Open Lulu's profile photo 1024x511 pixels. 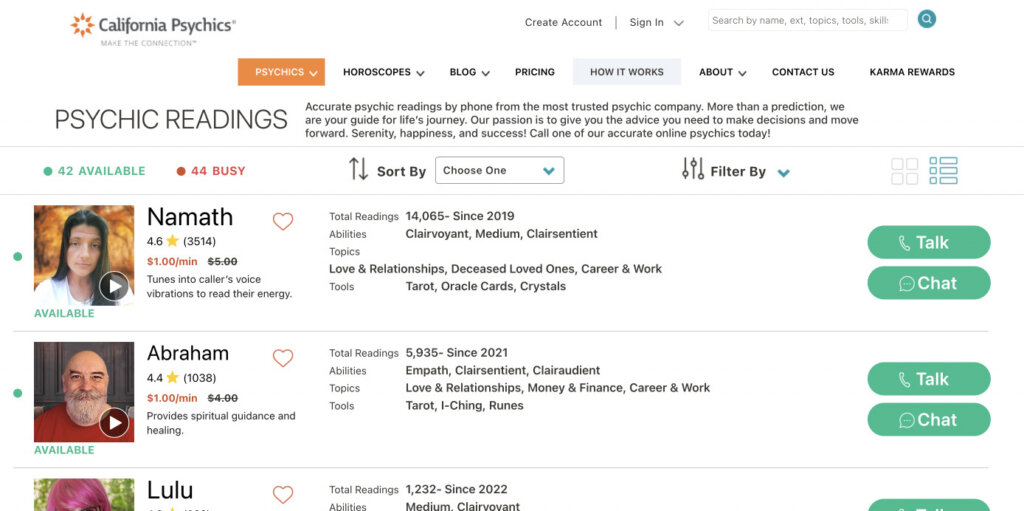[x=84, y=495]
